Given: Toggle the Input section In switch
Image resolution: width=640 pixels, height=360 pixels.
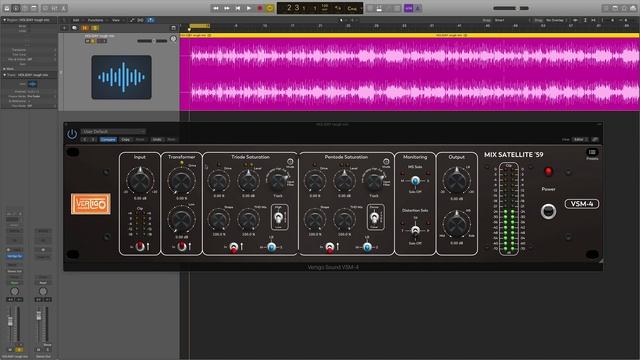Looking at the screenshot, I should [x=140, y=246].
